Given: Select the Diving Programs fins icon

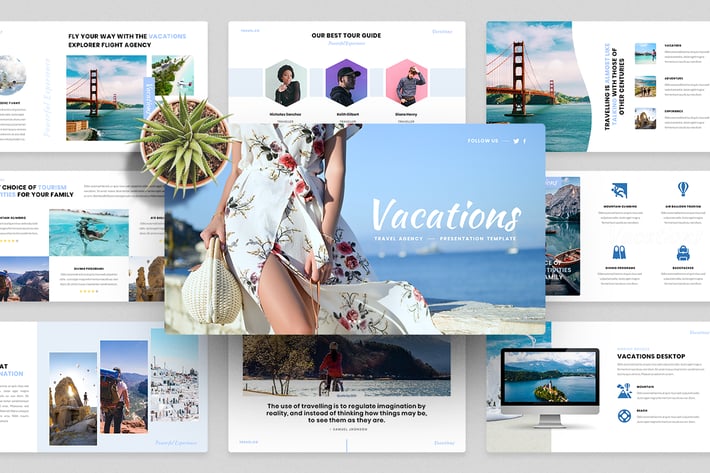Looking at the screenshot, I should tap(619, 253).
